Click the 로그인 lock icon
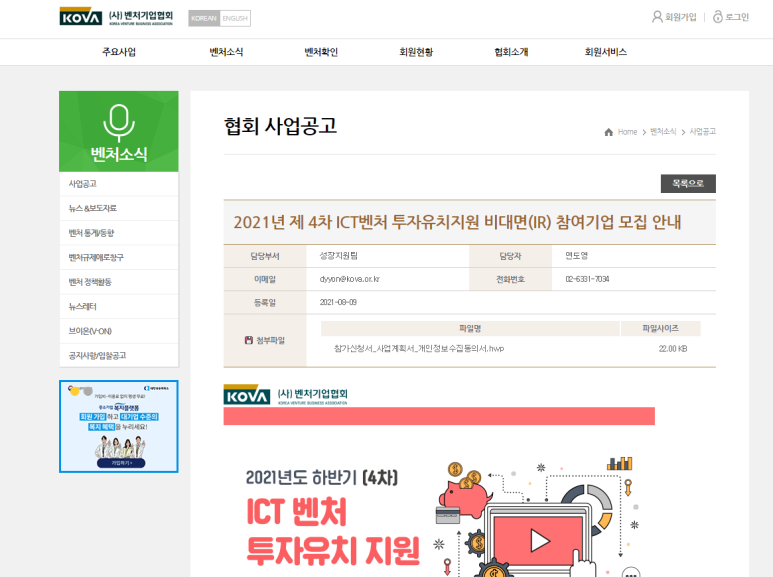The height and width of the screenshot is (577, 773). 718,17
